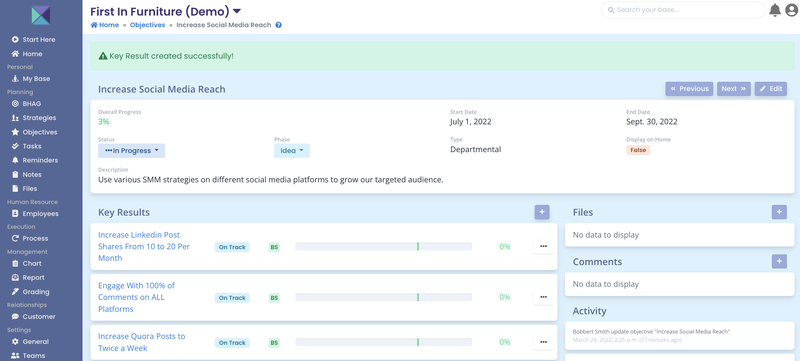Click the Tasks checkmark icon
Image resolution: width=800 pixels, height=361 pixels.
15,146
